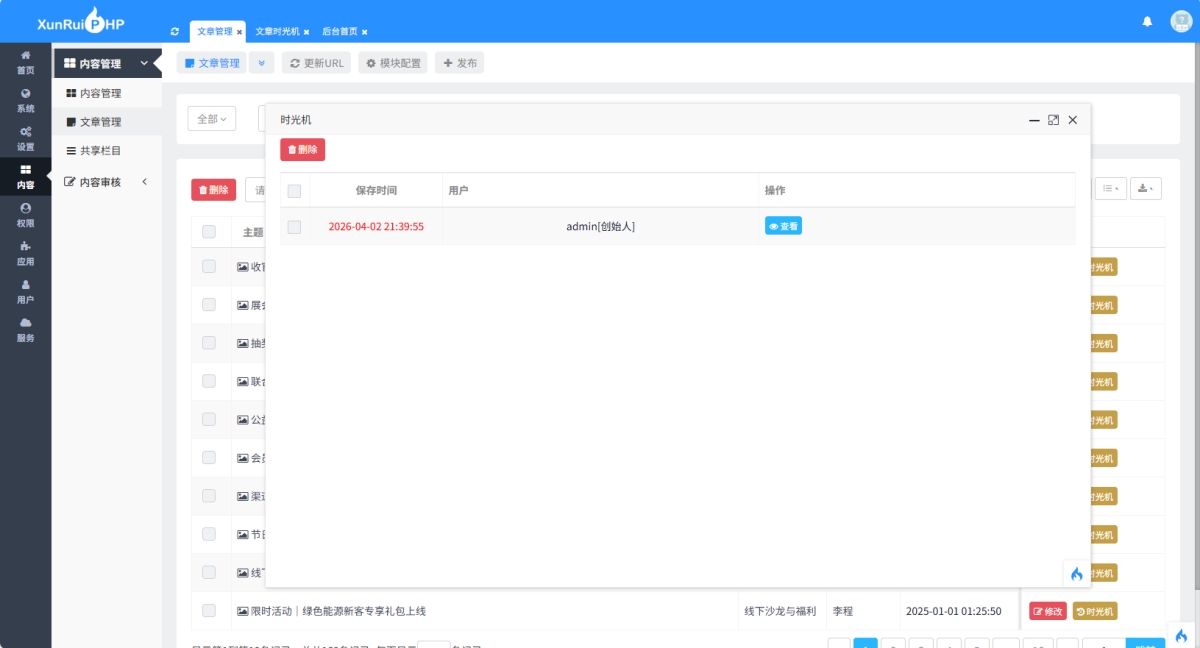Viewport: 1200px width, 648px height.
Task: Open the notification bell icon
Action: coord(1147,20)
